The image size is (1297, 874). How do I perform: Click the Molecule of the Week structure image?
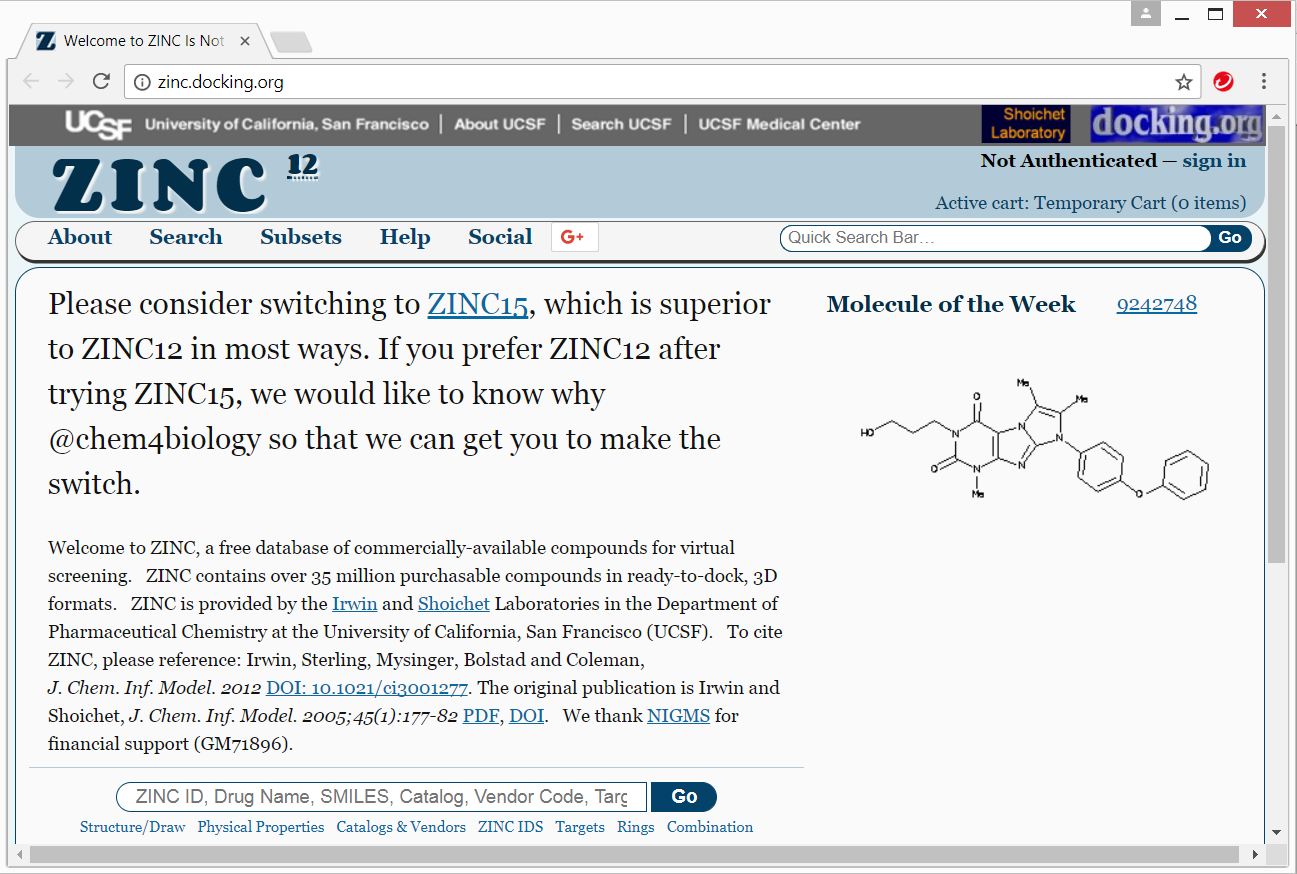(1034, 439)
